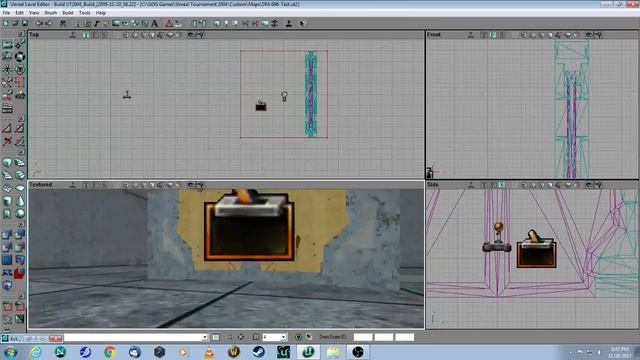The width and height of the screenshot is (640, 360).
Task: Open the Brush menu
Action: pyautogui.click(x=51, y=13)
